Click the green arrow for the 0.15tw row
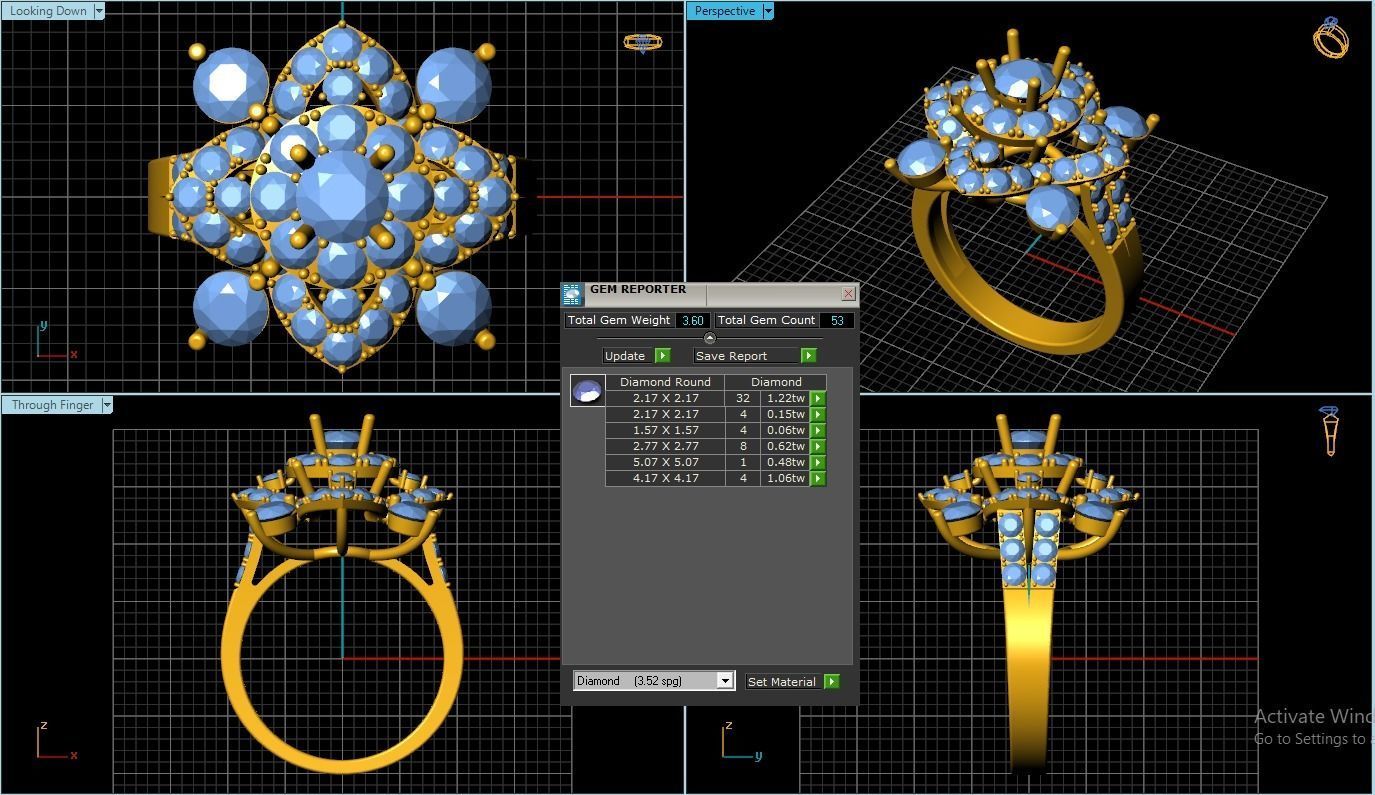The height and width of the screenshot is (795, 1375). (x=817, y=414)
